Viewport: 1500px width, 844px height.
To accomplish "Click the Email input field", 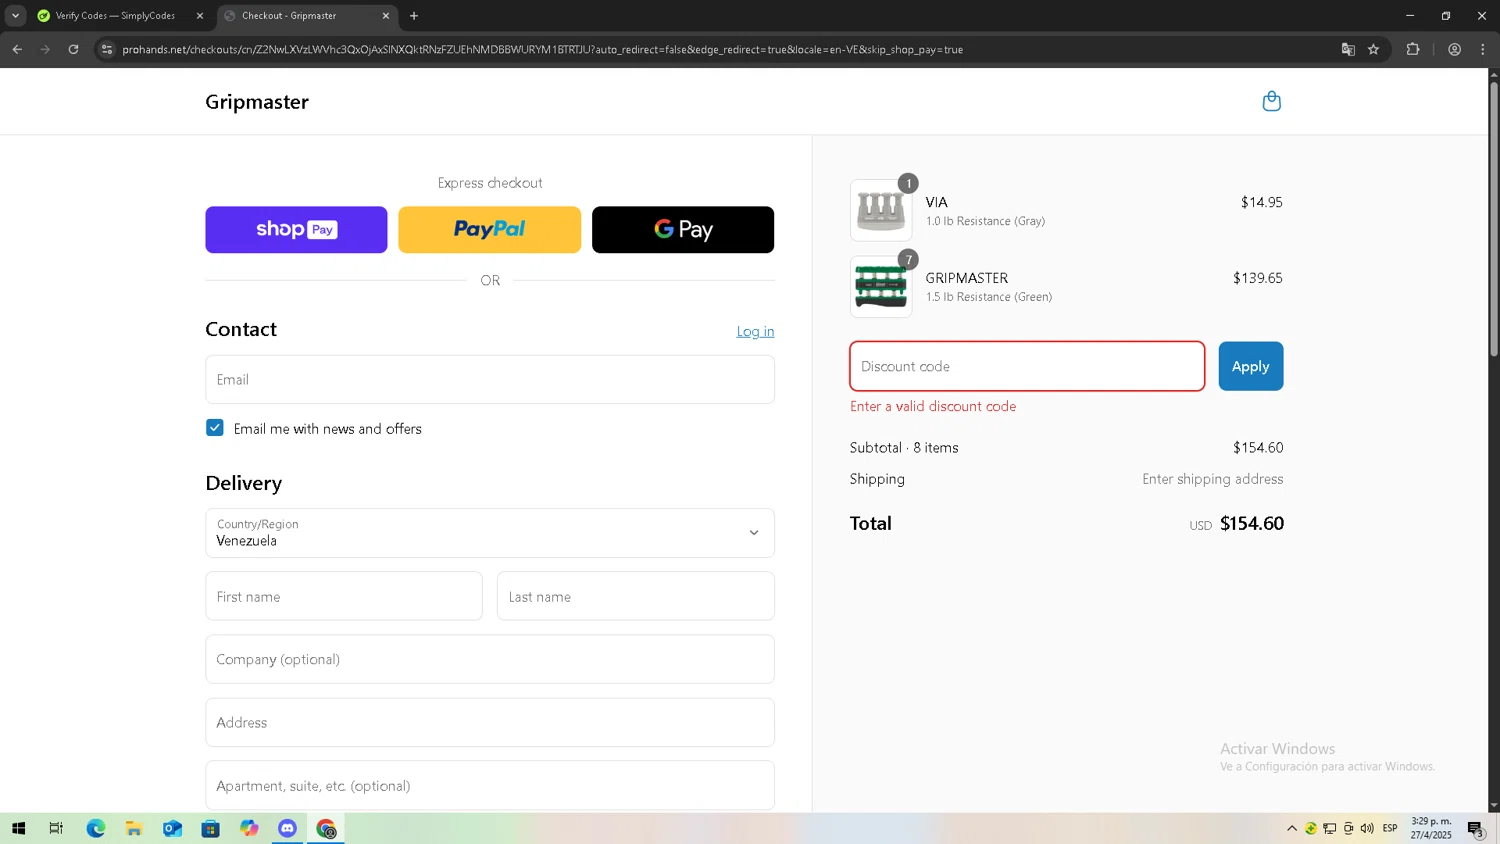I will [x=490, y=379].
